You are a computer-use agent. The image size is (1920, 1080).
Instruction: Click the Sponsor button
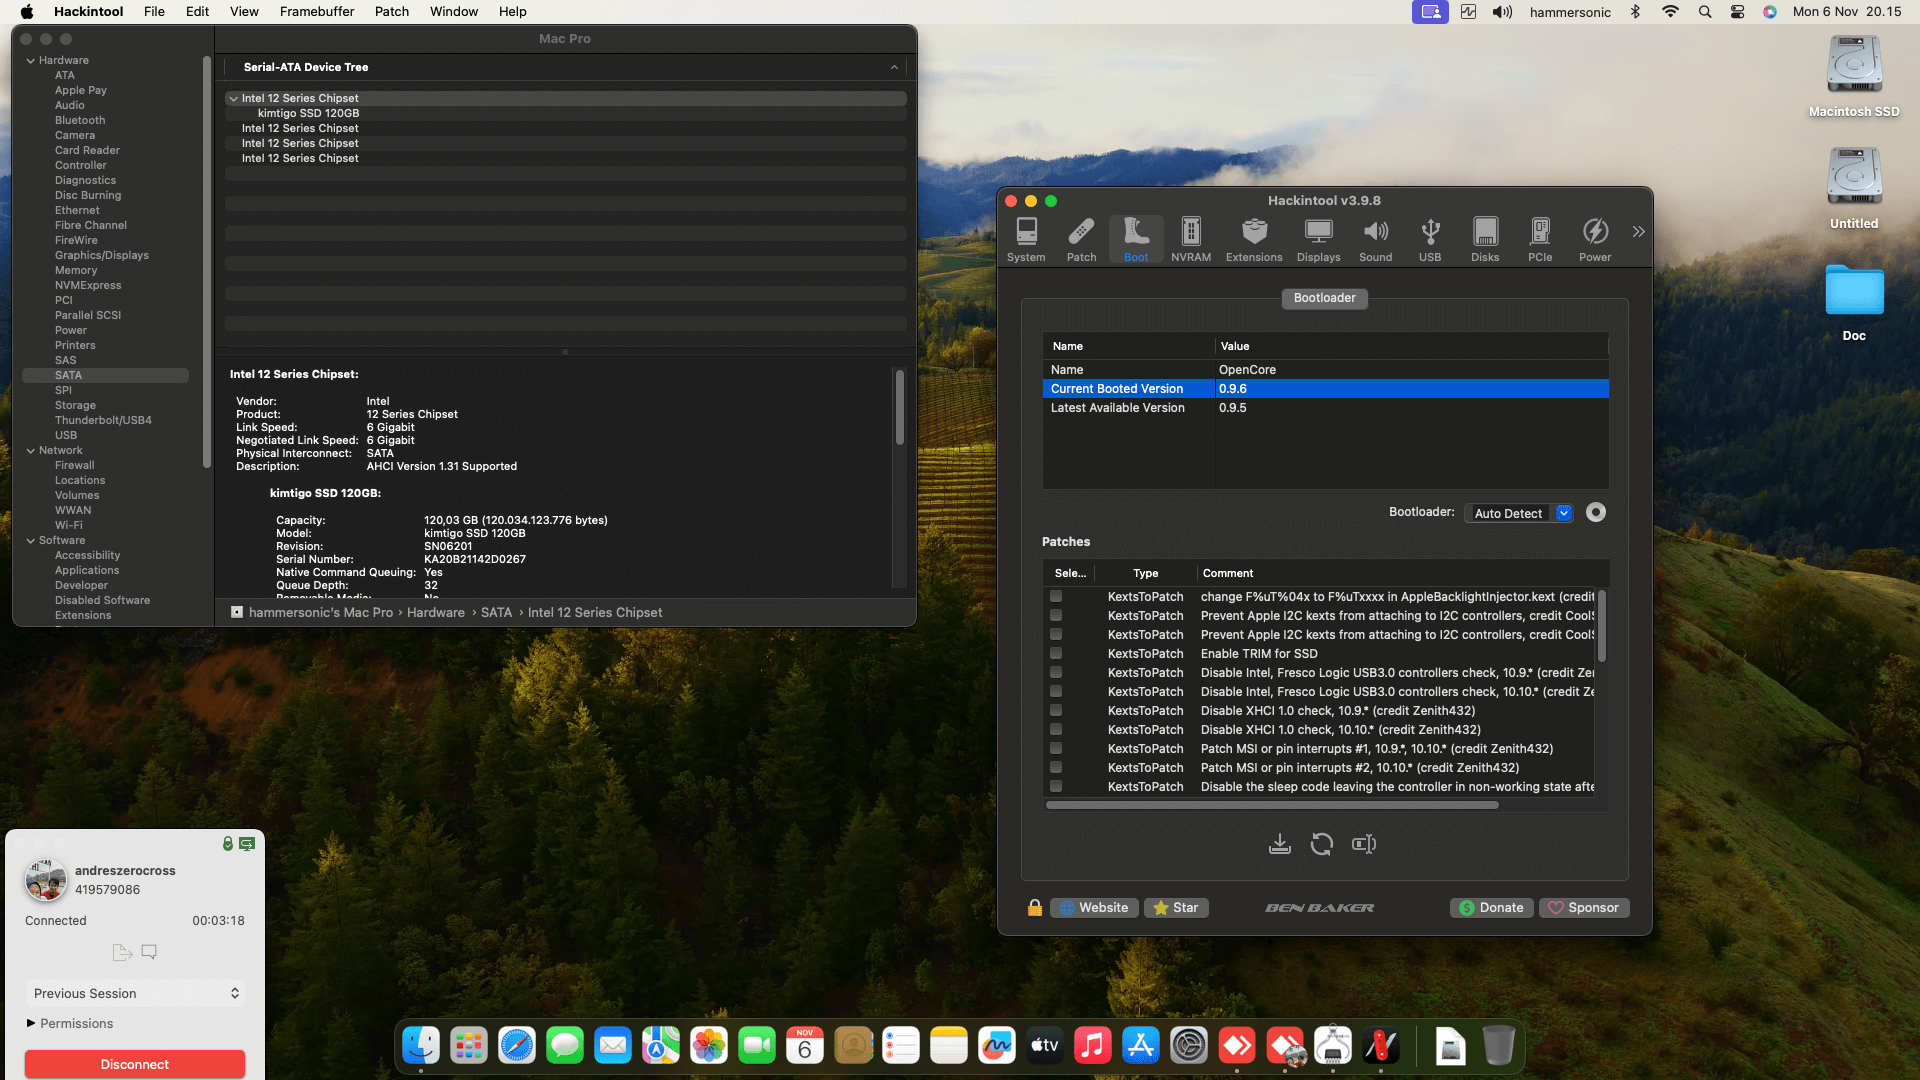point(1584,908)
